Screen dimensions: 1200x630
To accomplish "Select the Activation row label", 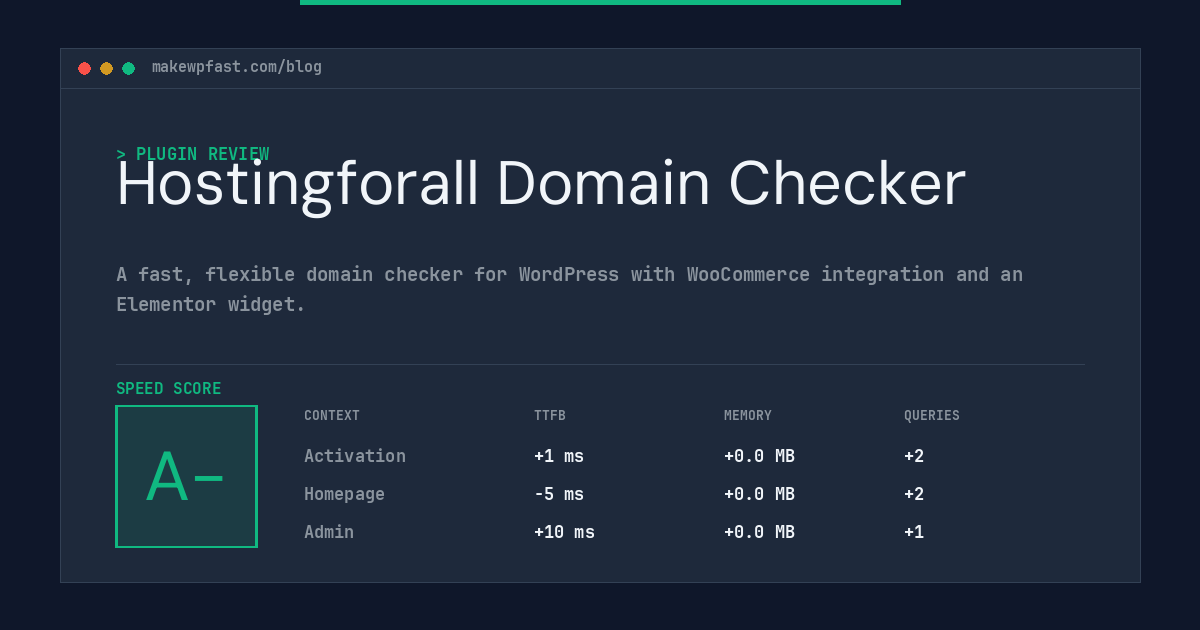I will pyautogui.click(x=355, y=456).
